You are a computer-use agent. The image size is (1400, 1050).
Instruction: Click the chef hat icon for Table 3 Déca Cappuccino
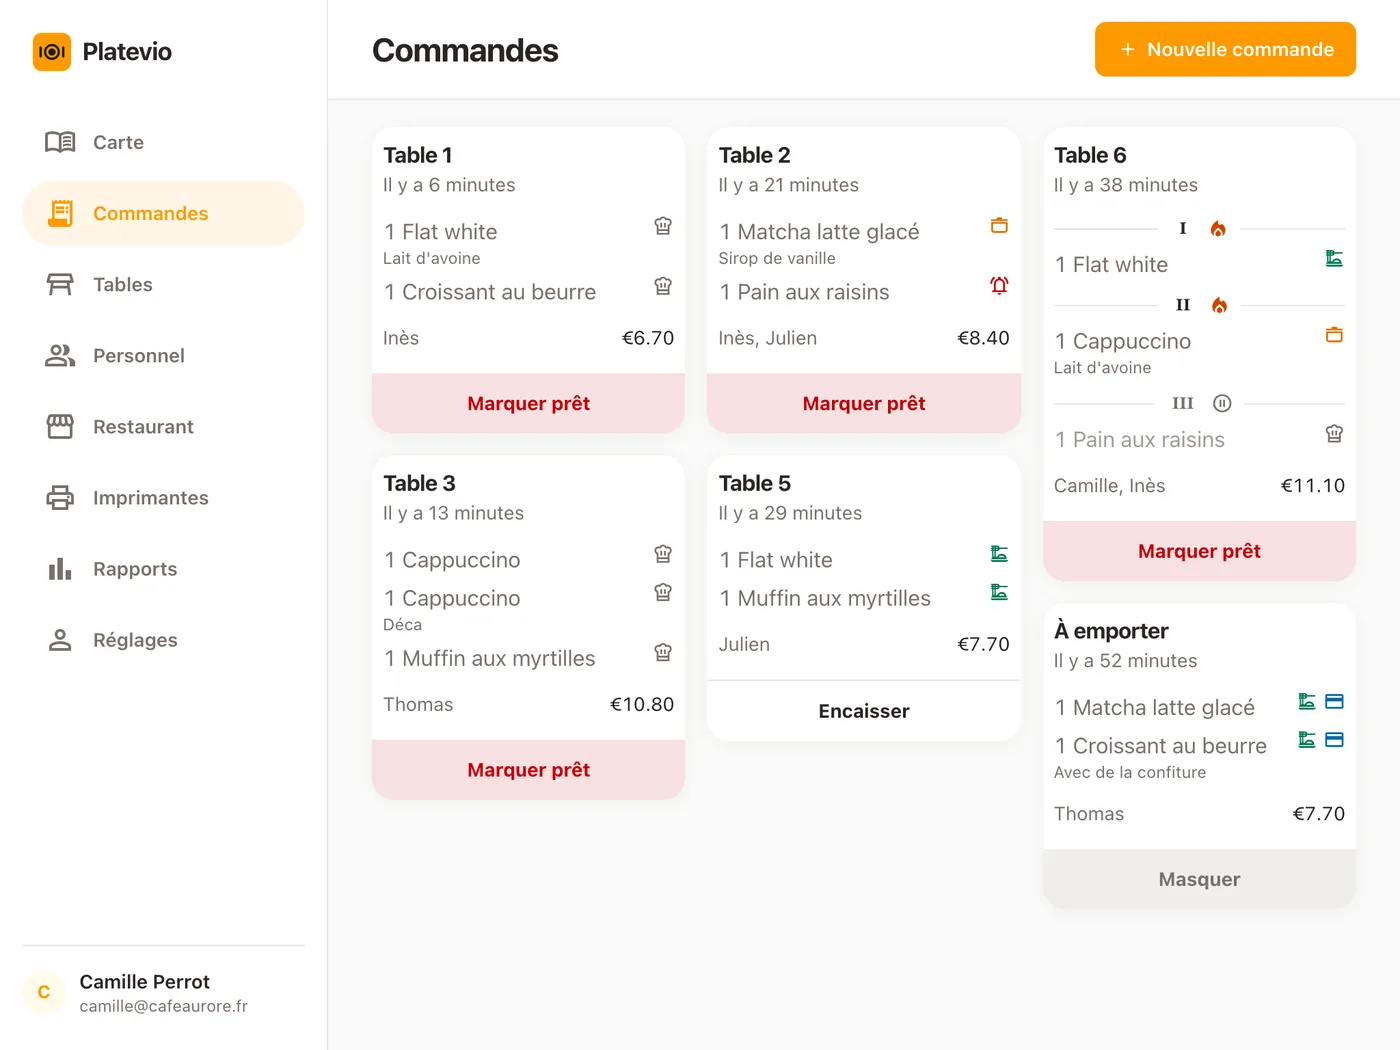(663, 592)
